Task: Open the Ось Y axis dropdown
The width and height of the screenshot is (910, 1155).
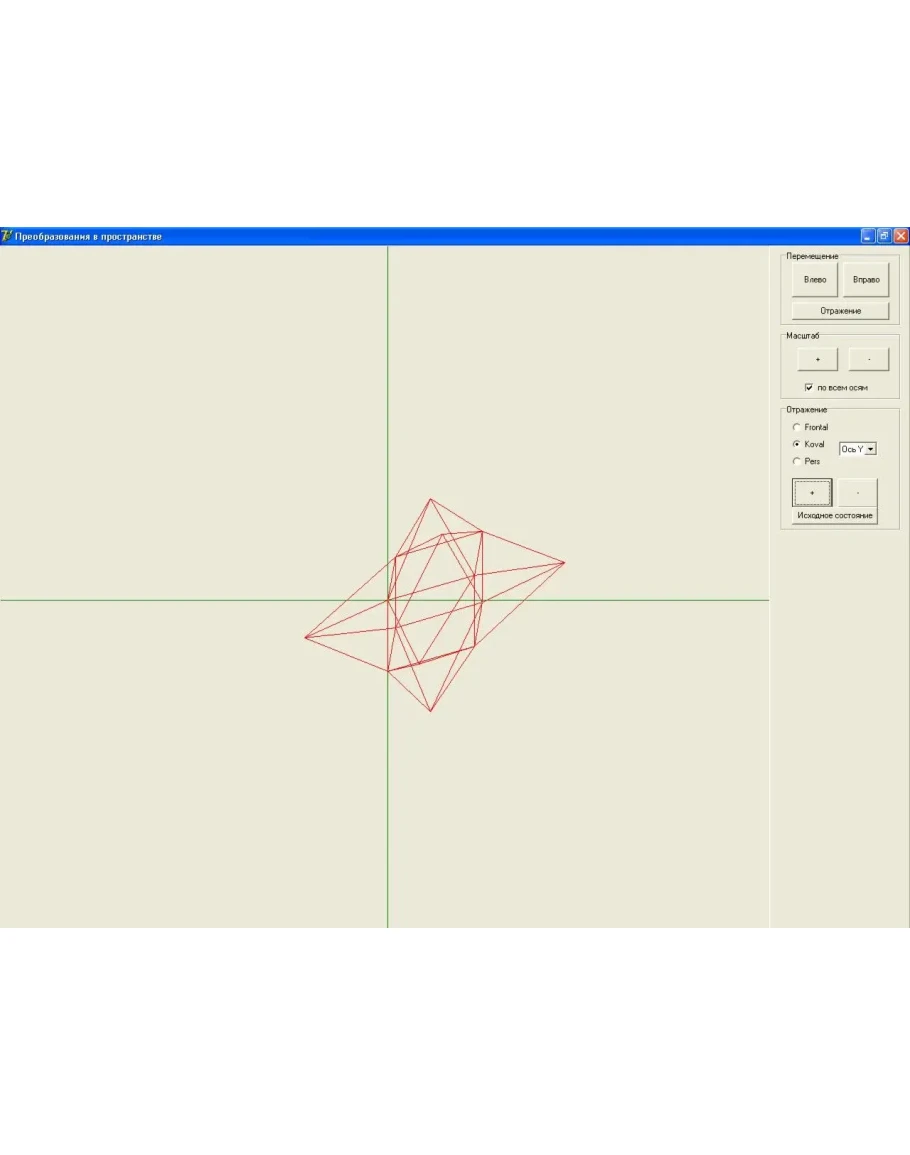Action: tap(870, 450)
